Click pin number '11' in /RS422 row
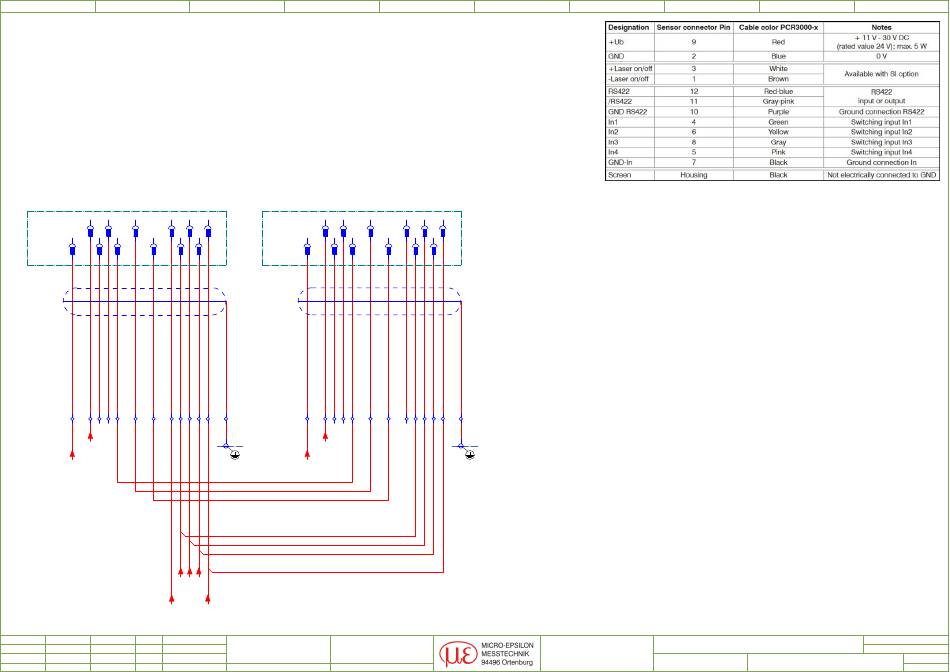Viewport: 950px width, 672px height. (x=693, y=102)
